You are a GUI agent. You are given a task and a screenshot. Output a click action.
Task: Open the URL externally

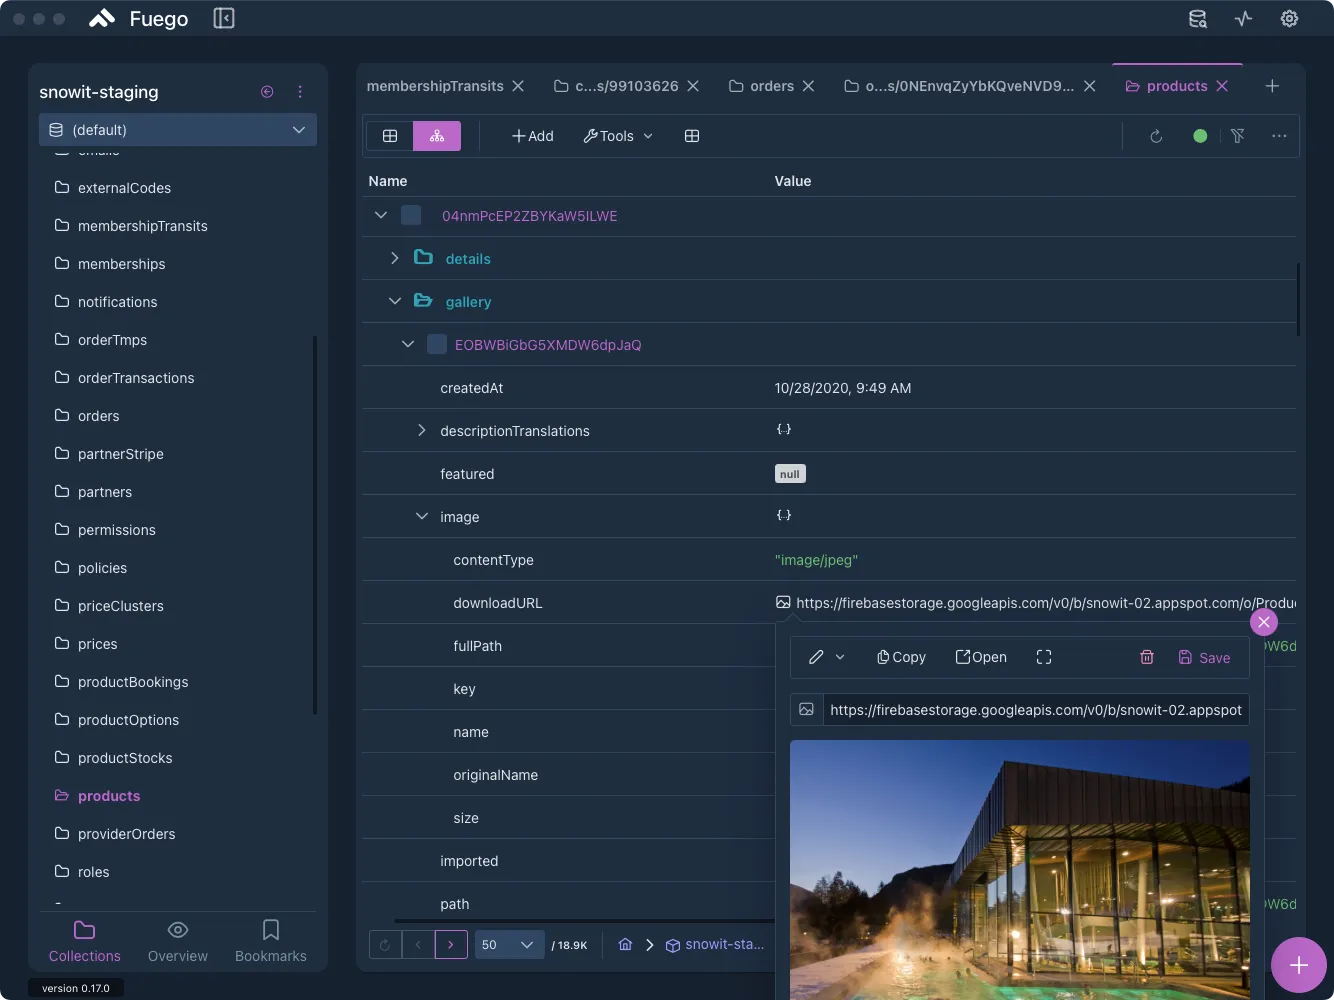pyautogui.click(x=981, y=657)
